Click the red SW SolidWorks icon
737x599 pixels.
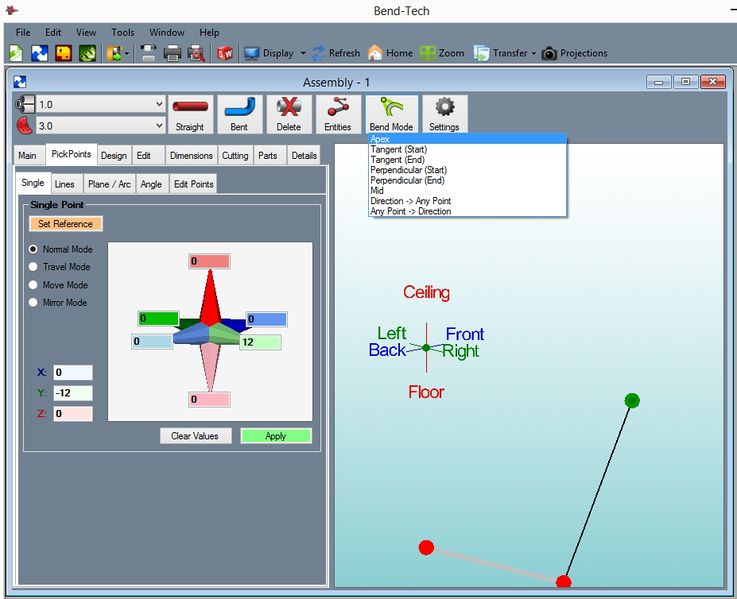click(225, 53)
